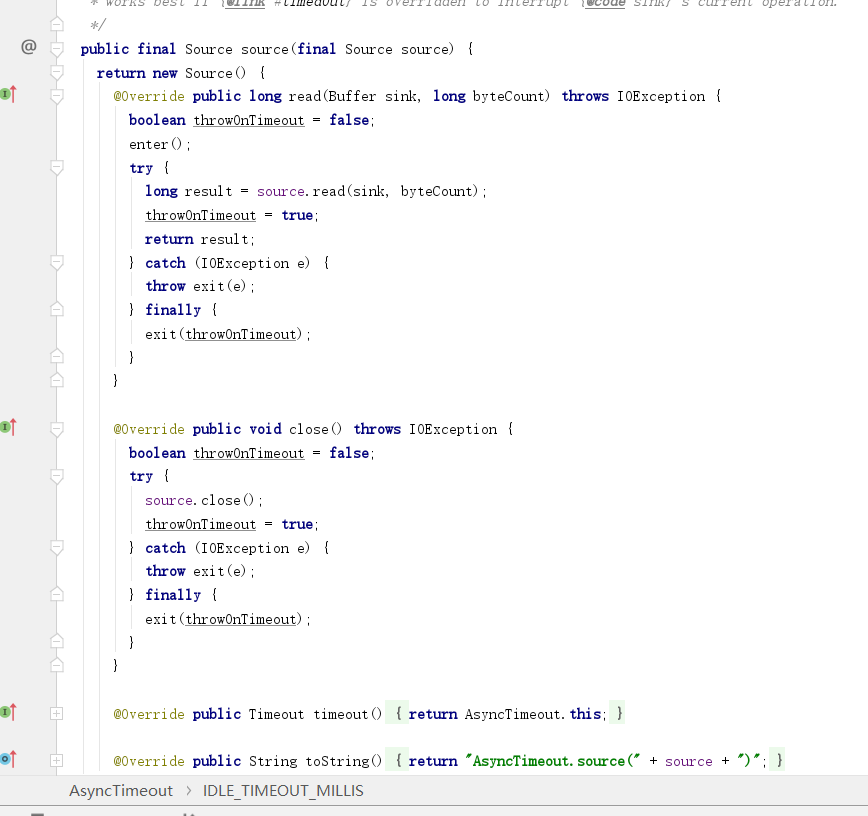The width and height of the screenshot is (868, 816).
Task: Collapse the read() method with its fold marker
Action: point(57,96)
